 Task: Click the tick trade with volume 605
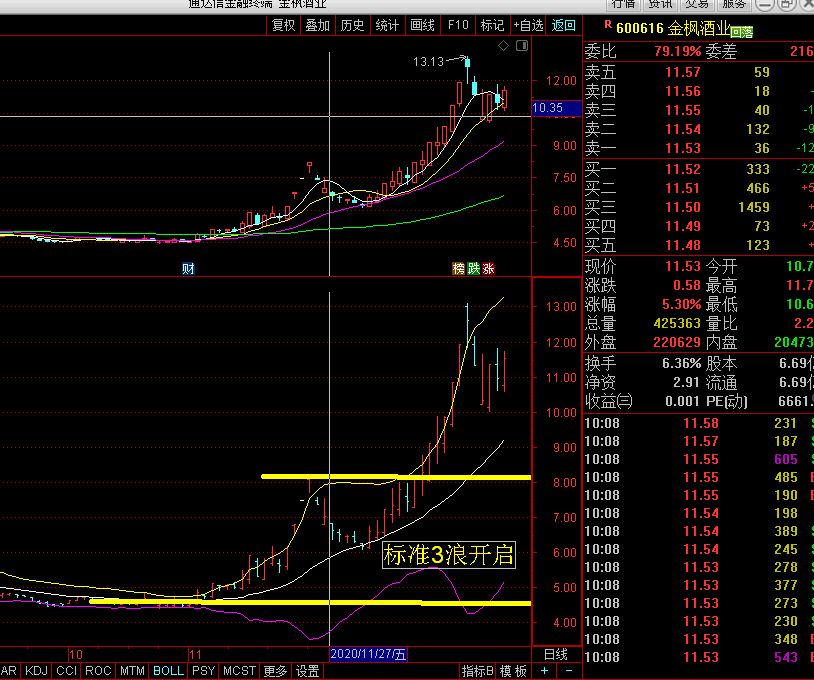point(785,459)
